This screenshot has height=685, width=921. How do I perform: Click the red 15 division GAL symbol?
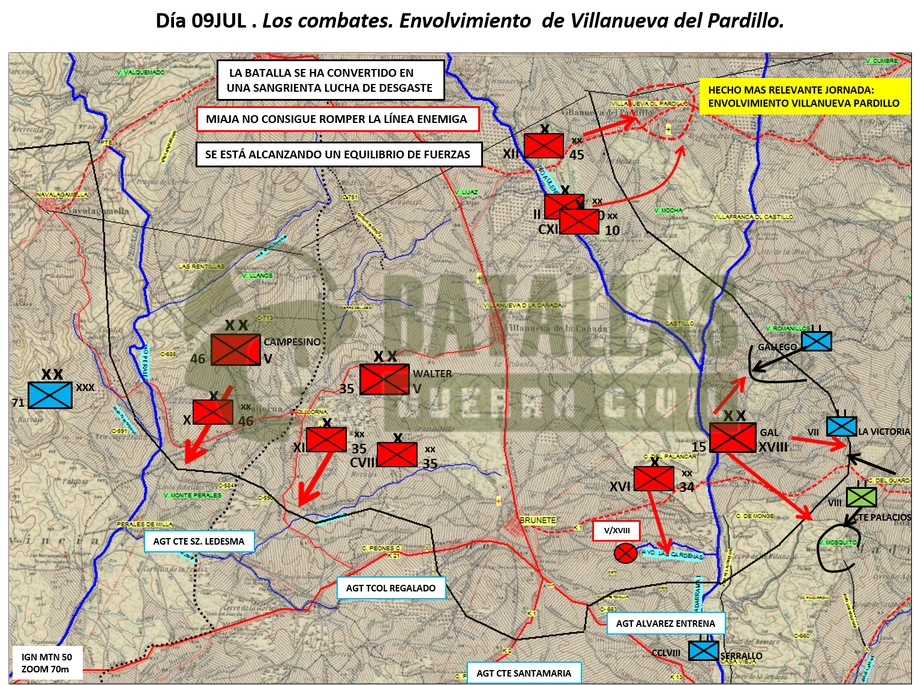click(x=732, y=438)
